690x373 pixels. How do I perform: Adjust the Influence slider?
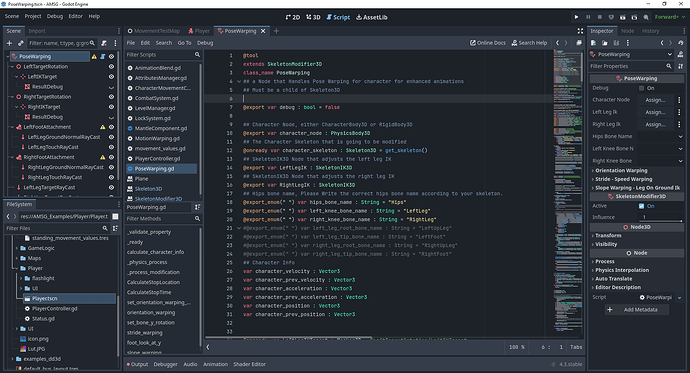660,218
